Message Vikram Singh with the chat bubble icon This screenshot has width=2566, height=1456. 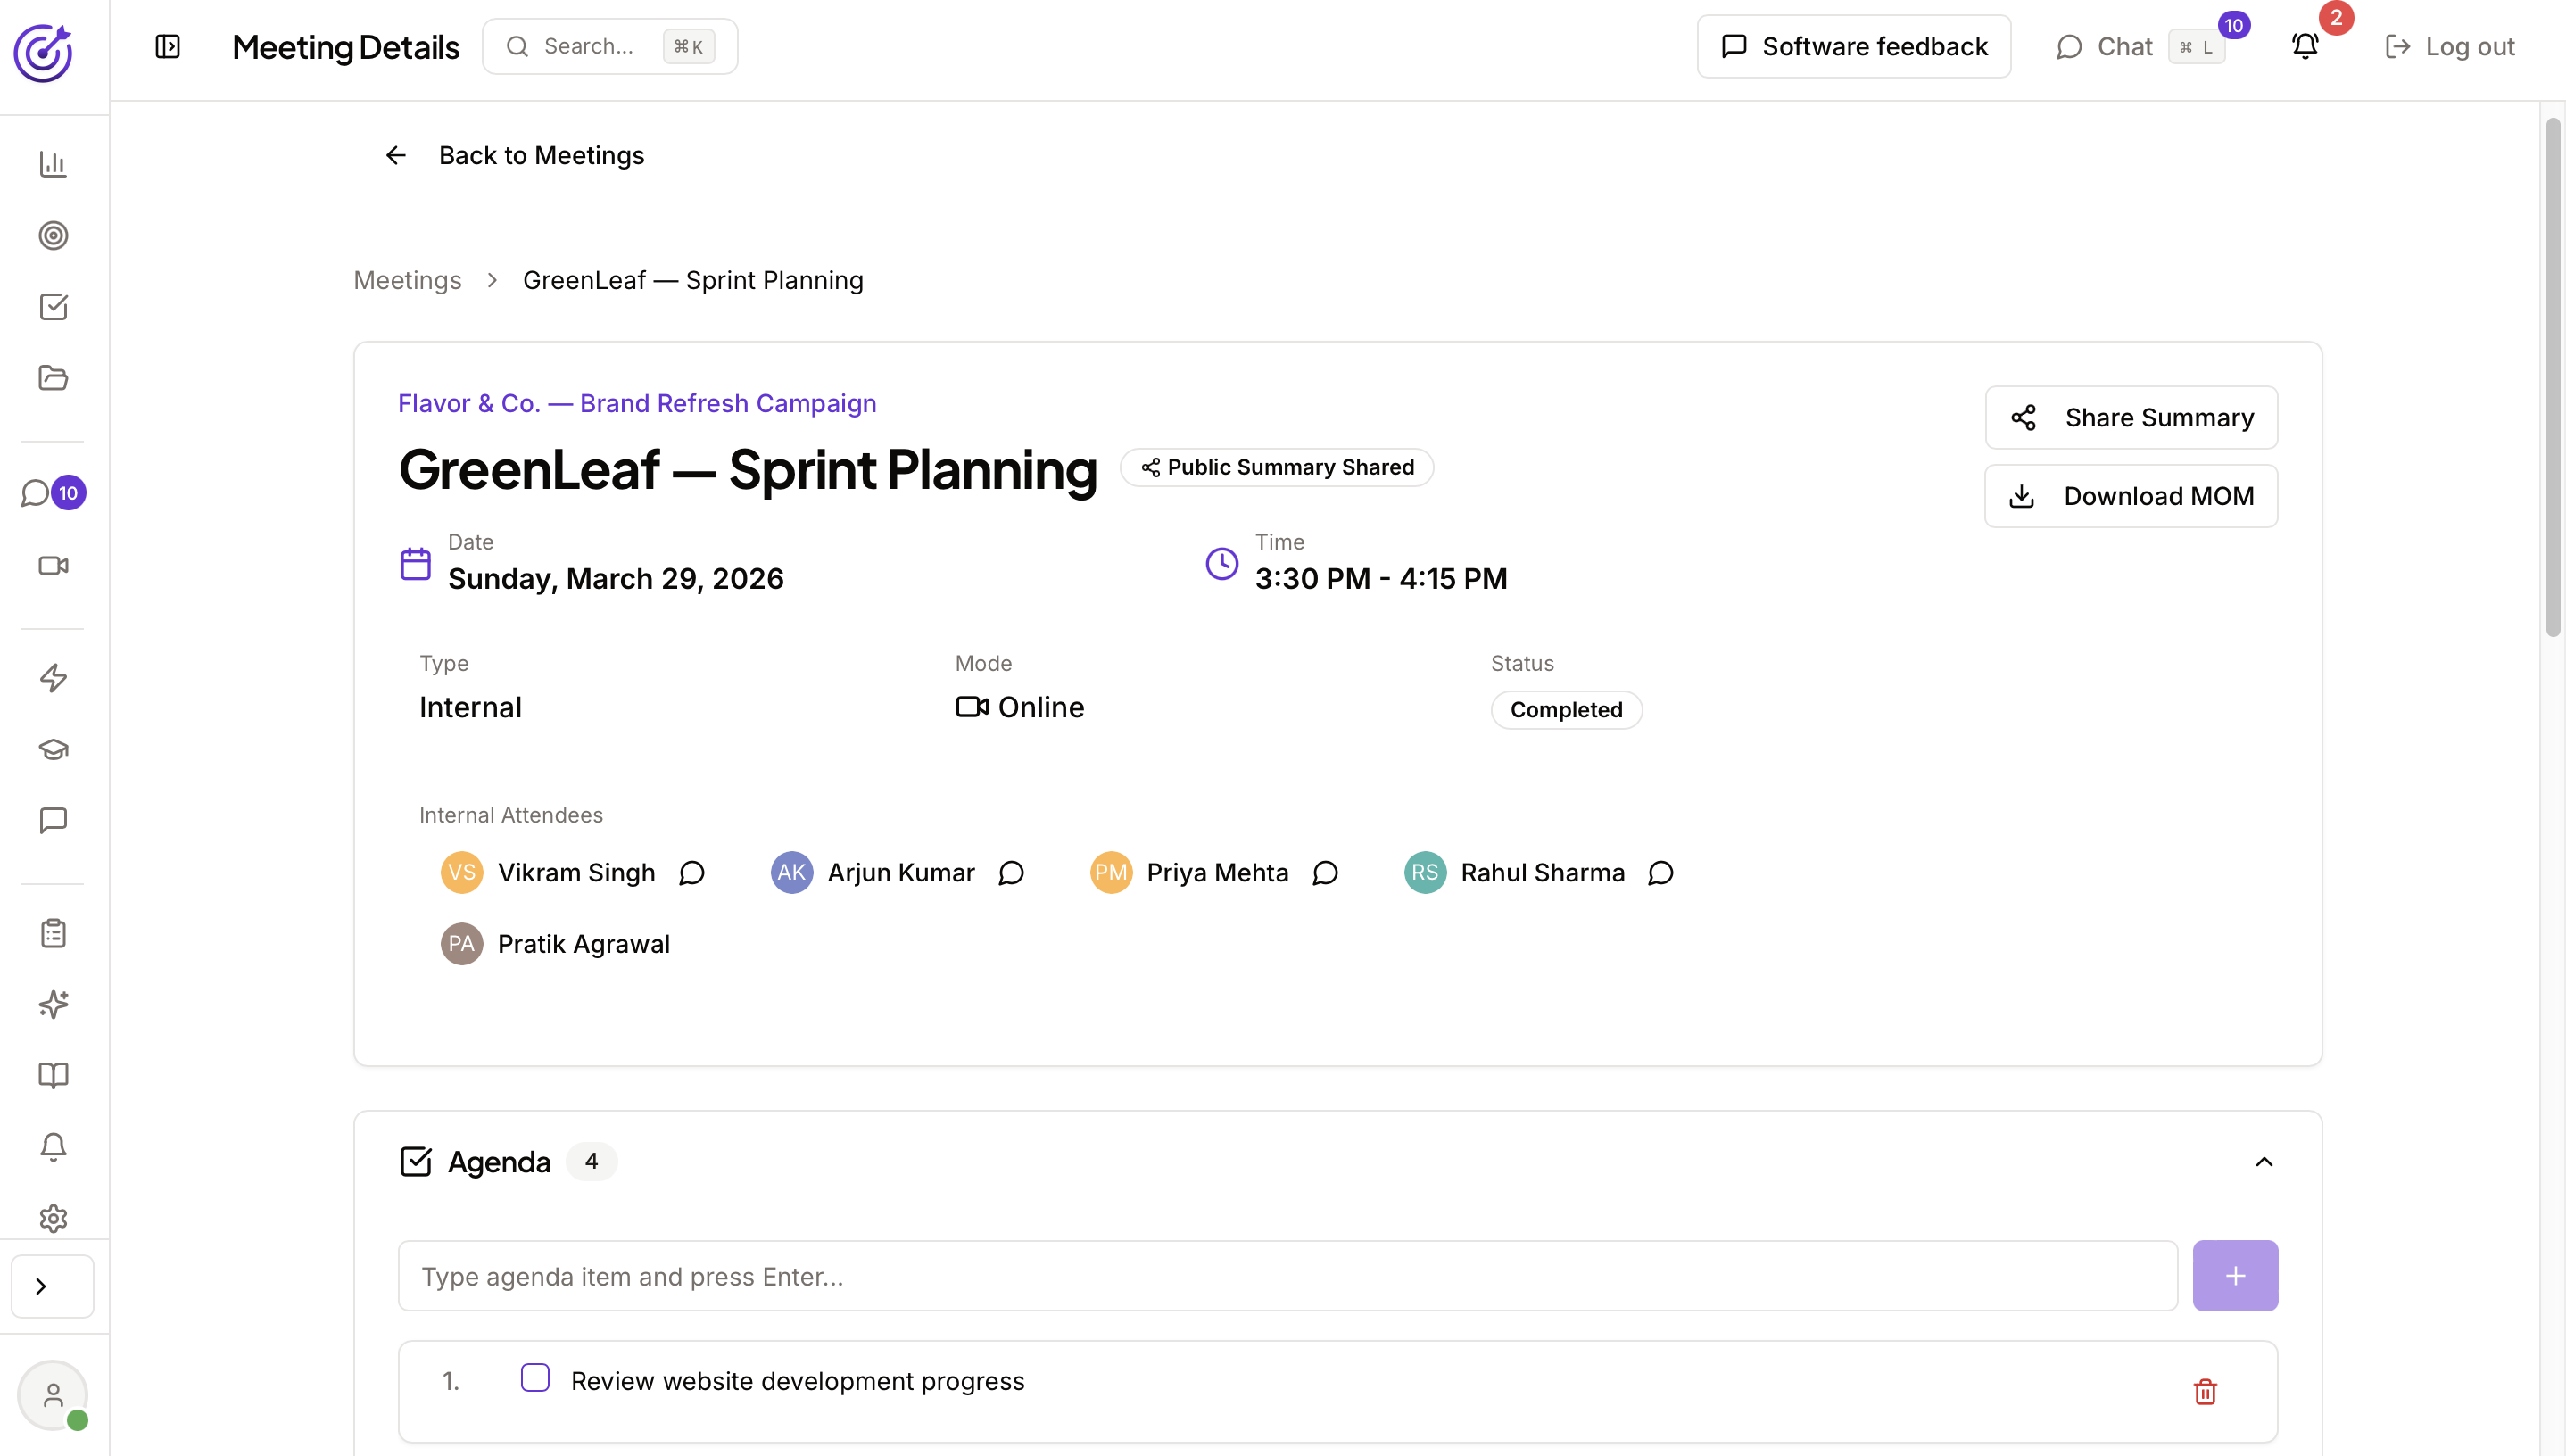point(692,873)
